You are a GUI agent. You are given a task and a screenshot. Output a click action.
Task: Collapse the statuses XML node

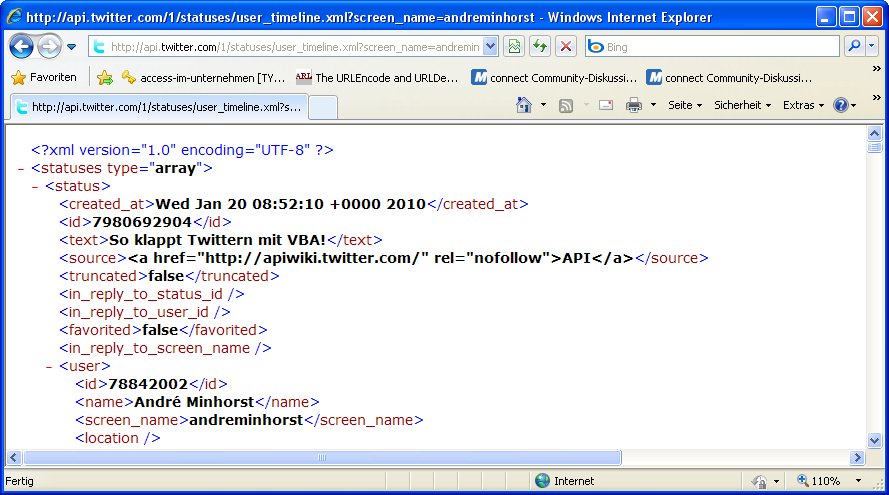click(21, 168)
